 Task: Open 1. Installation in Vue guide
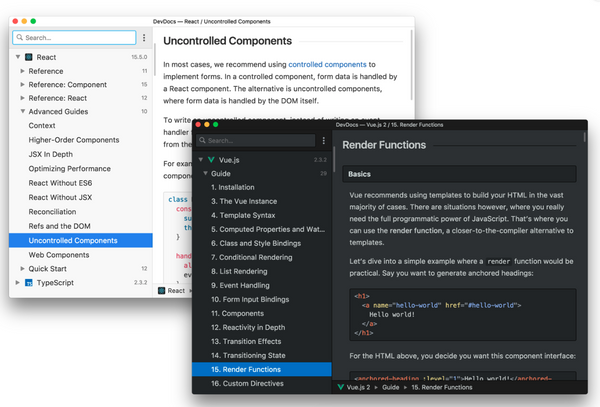(262, 187)
